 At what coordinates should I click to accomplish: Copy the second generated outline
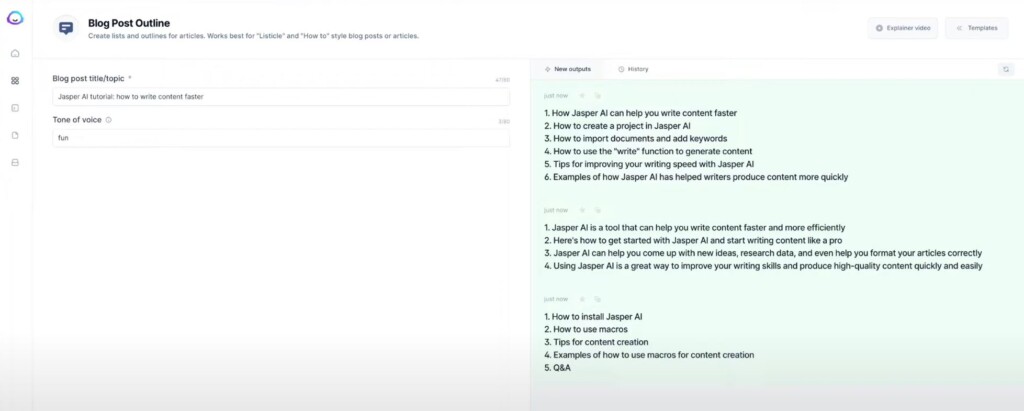pyautogui.click(x=597, y=210)
